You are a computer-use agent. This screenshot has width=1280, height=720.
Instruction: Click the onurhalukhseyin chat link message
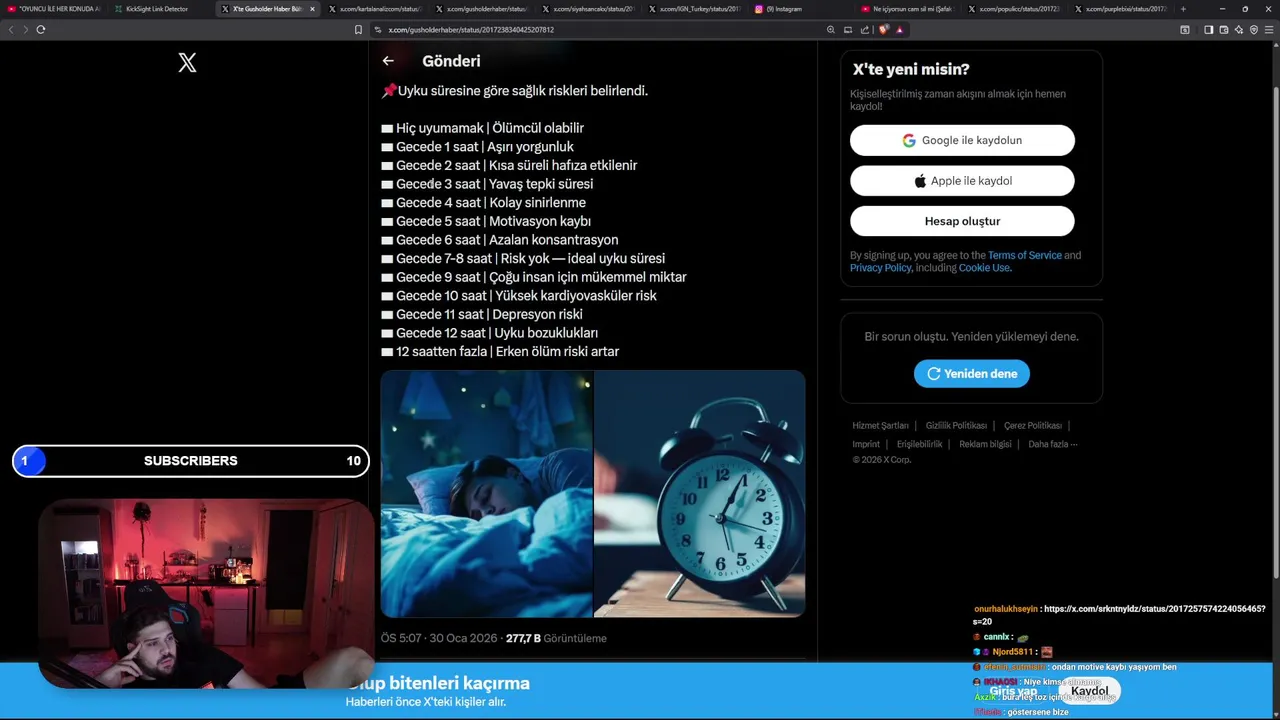pyautogui.click(x=1120, y=615)
